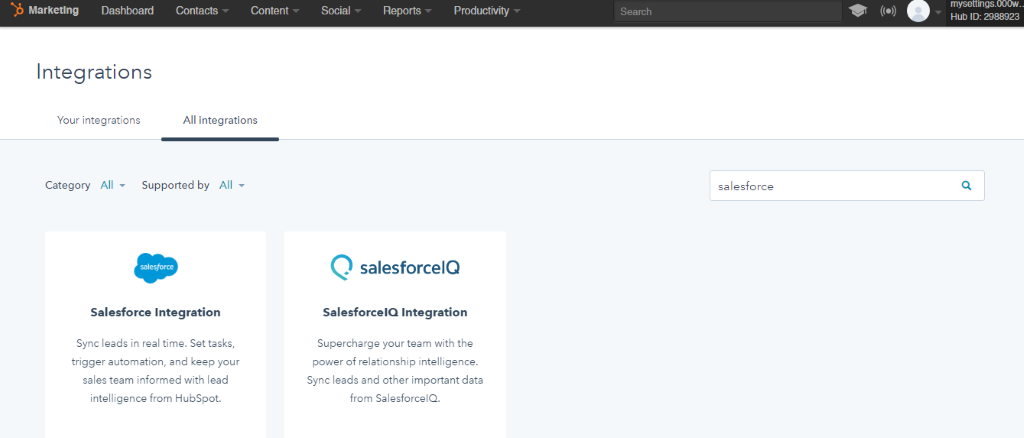Click the Salesforce cloud logo
The width and height of the screenshot is (1024, 438).
point(155,268)
